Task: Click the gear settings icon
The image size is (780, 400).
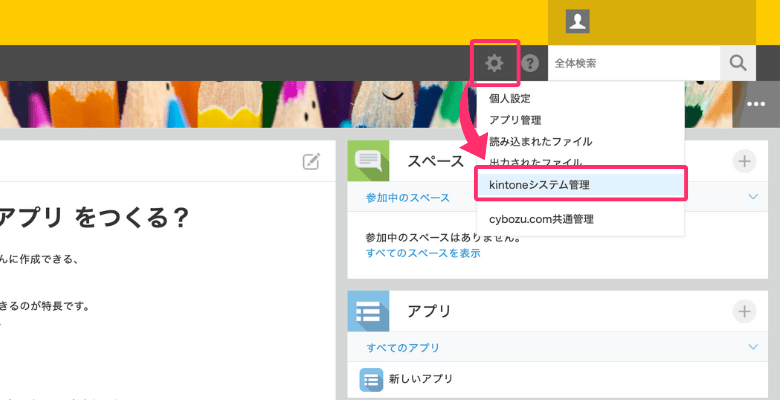Action: [x=494, y=63]
